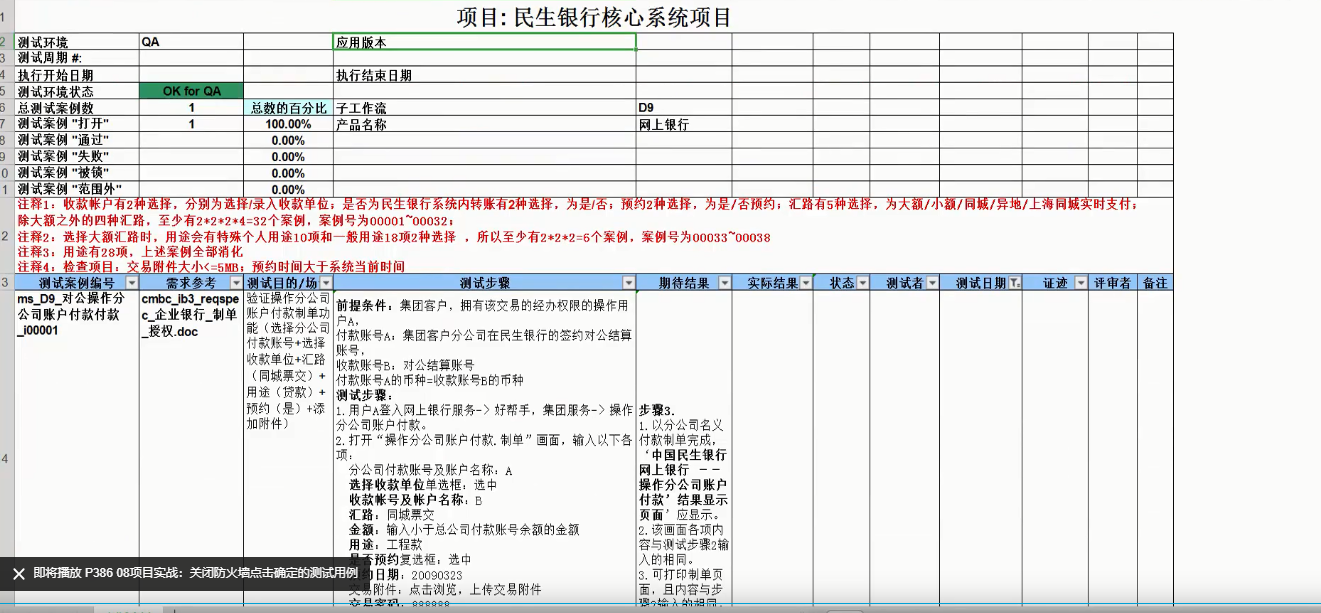Select the title 项目: 民生银行核心系统项目
This screenshot has width=1321, height=613.
[x=594, y=17]
